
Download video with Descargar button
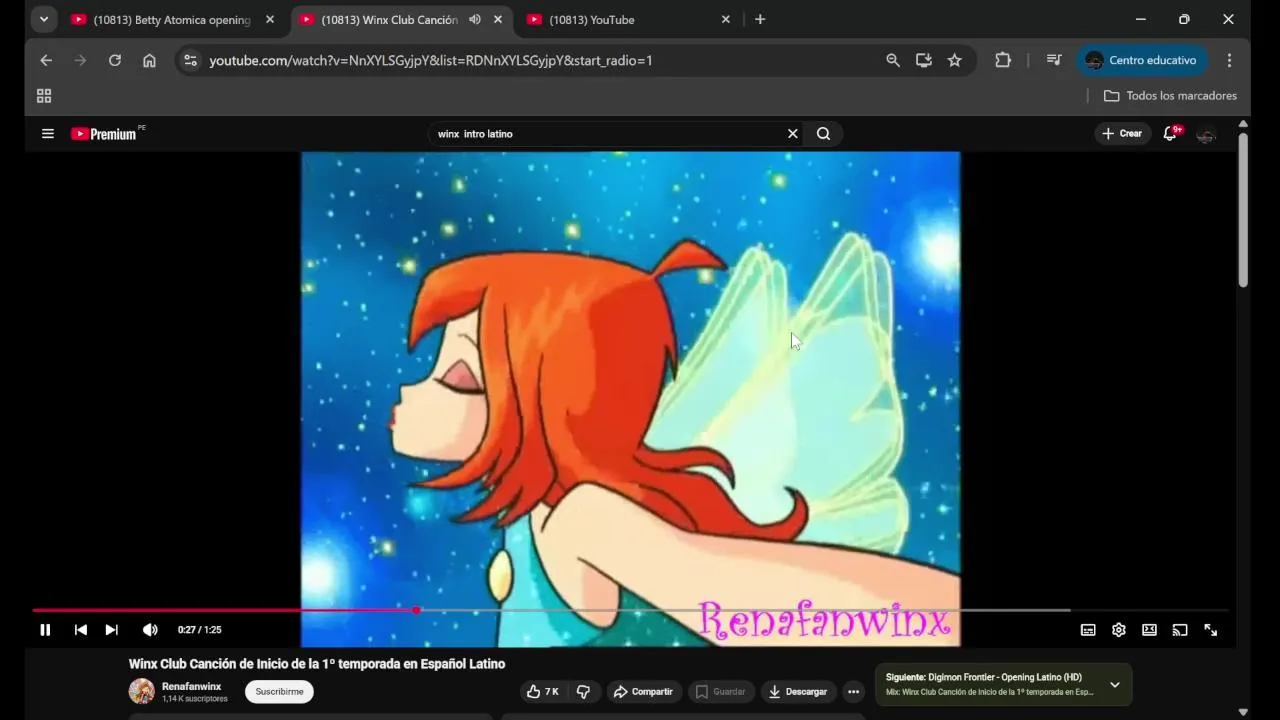(798, 692)
